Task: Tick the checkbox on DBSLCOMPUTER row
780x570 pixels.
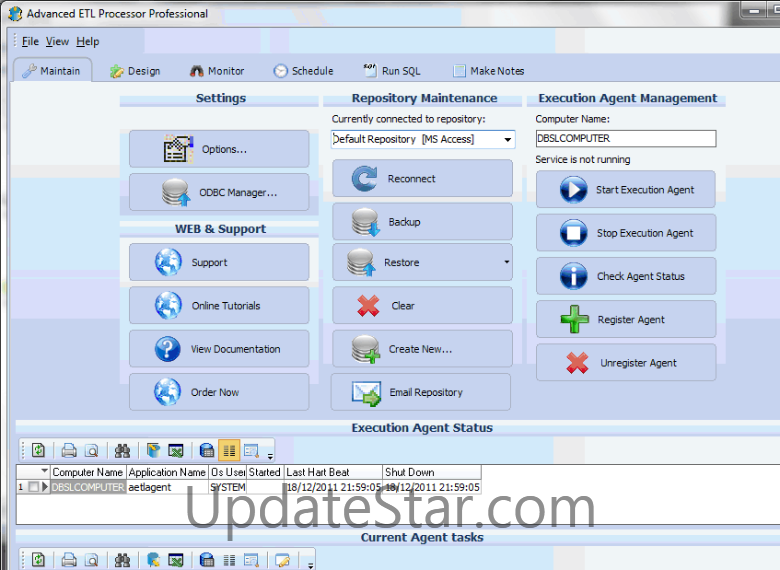Action: (x=33, y=487)
